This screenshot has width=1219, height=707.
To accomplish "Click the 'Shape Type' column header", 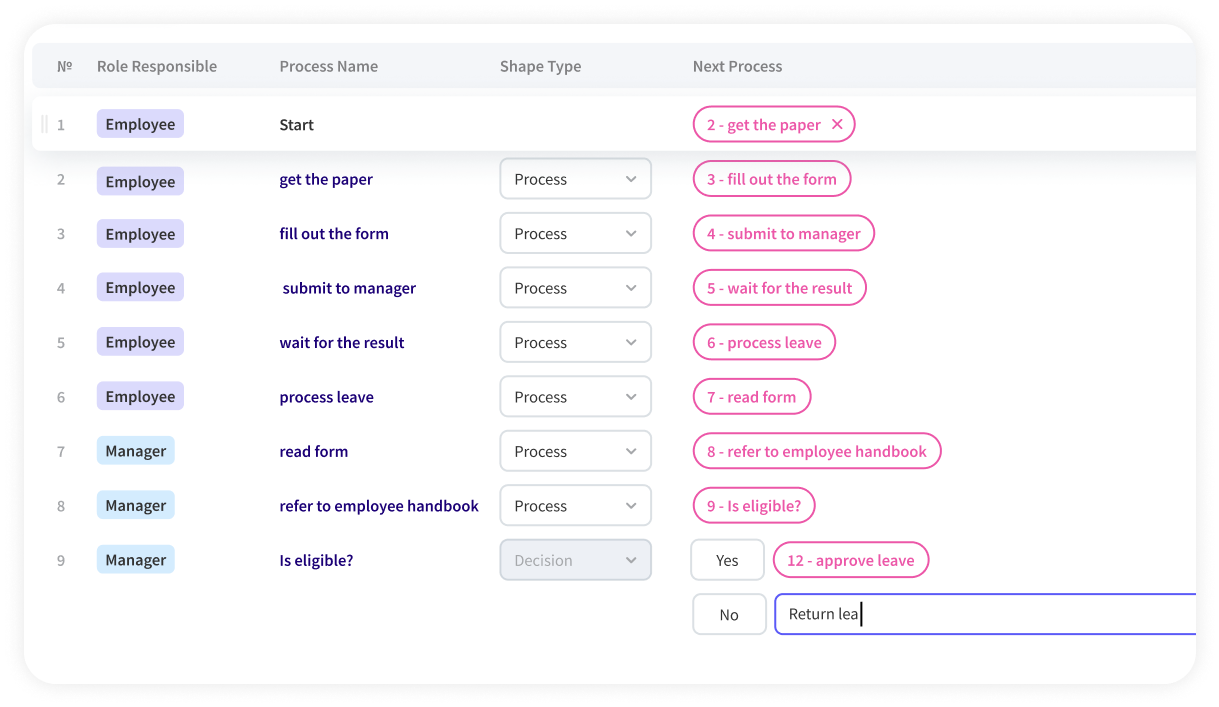I will point(540,67).
